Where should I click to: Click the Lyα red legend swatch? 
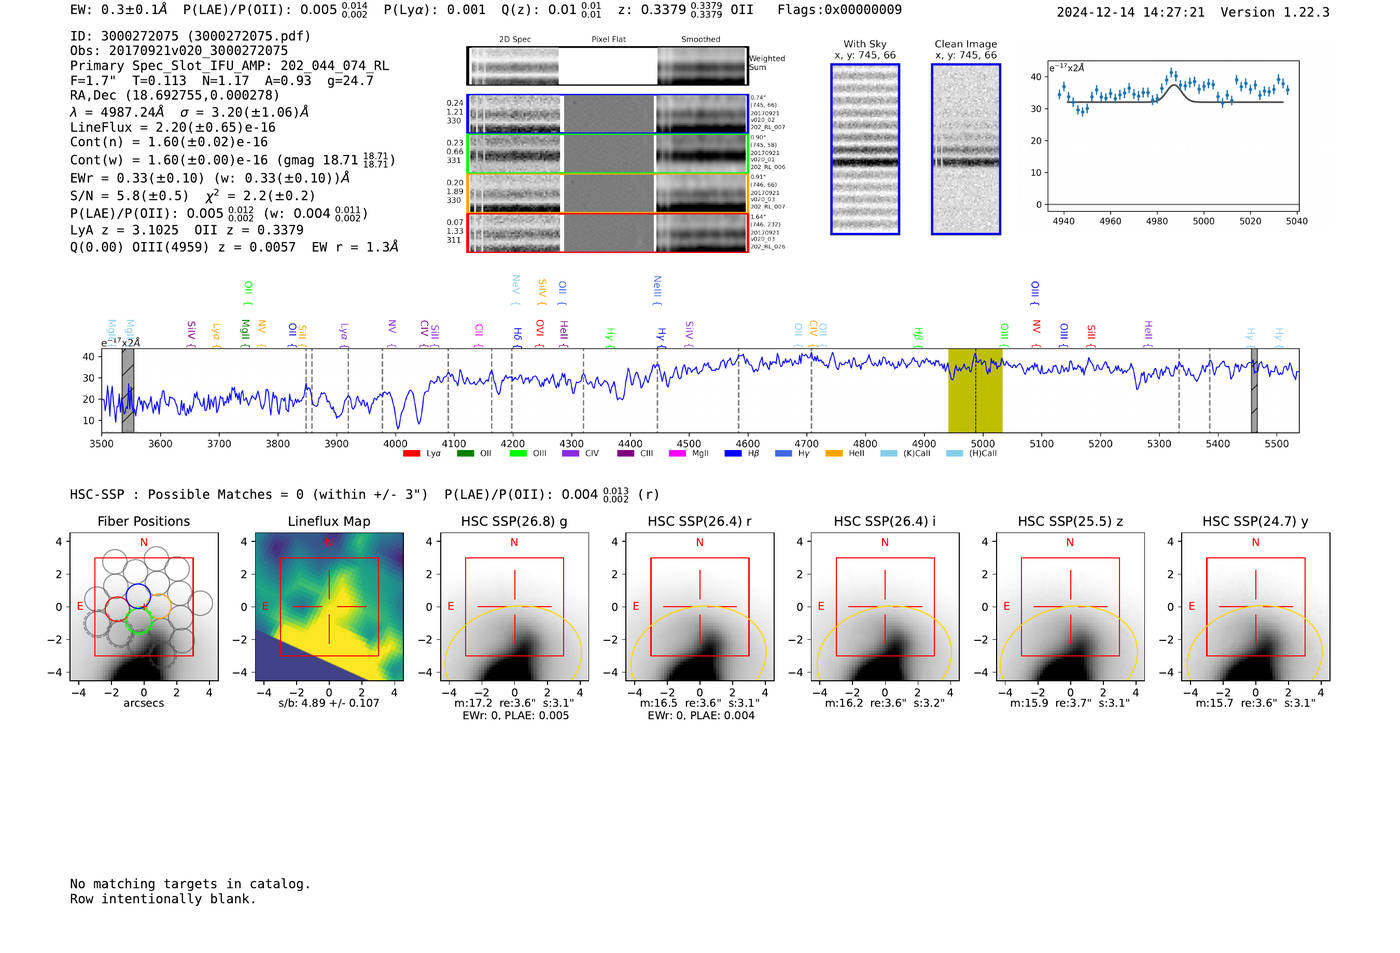[411, 454]
